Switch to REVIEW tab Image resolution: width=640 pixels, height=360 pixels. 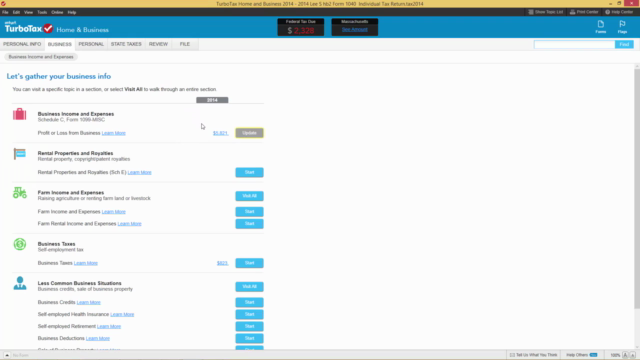[158, 44]
